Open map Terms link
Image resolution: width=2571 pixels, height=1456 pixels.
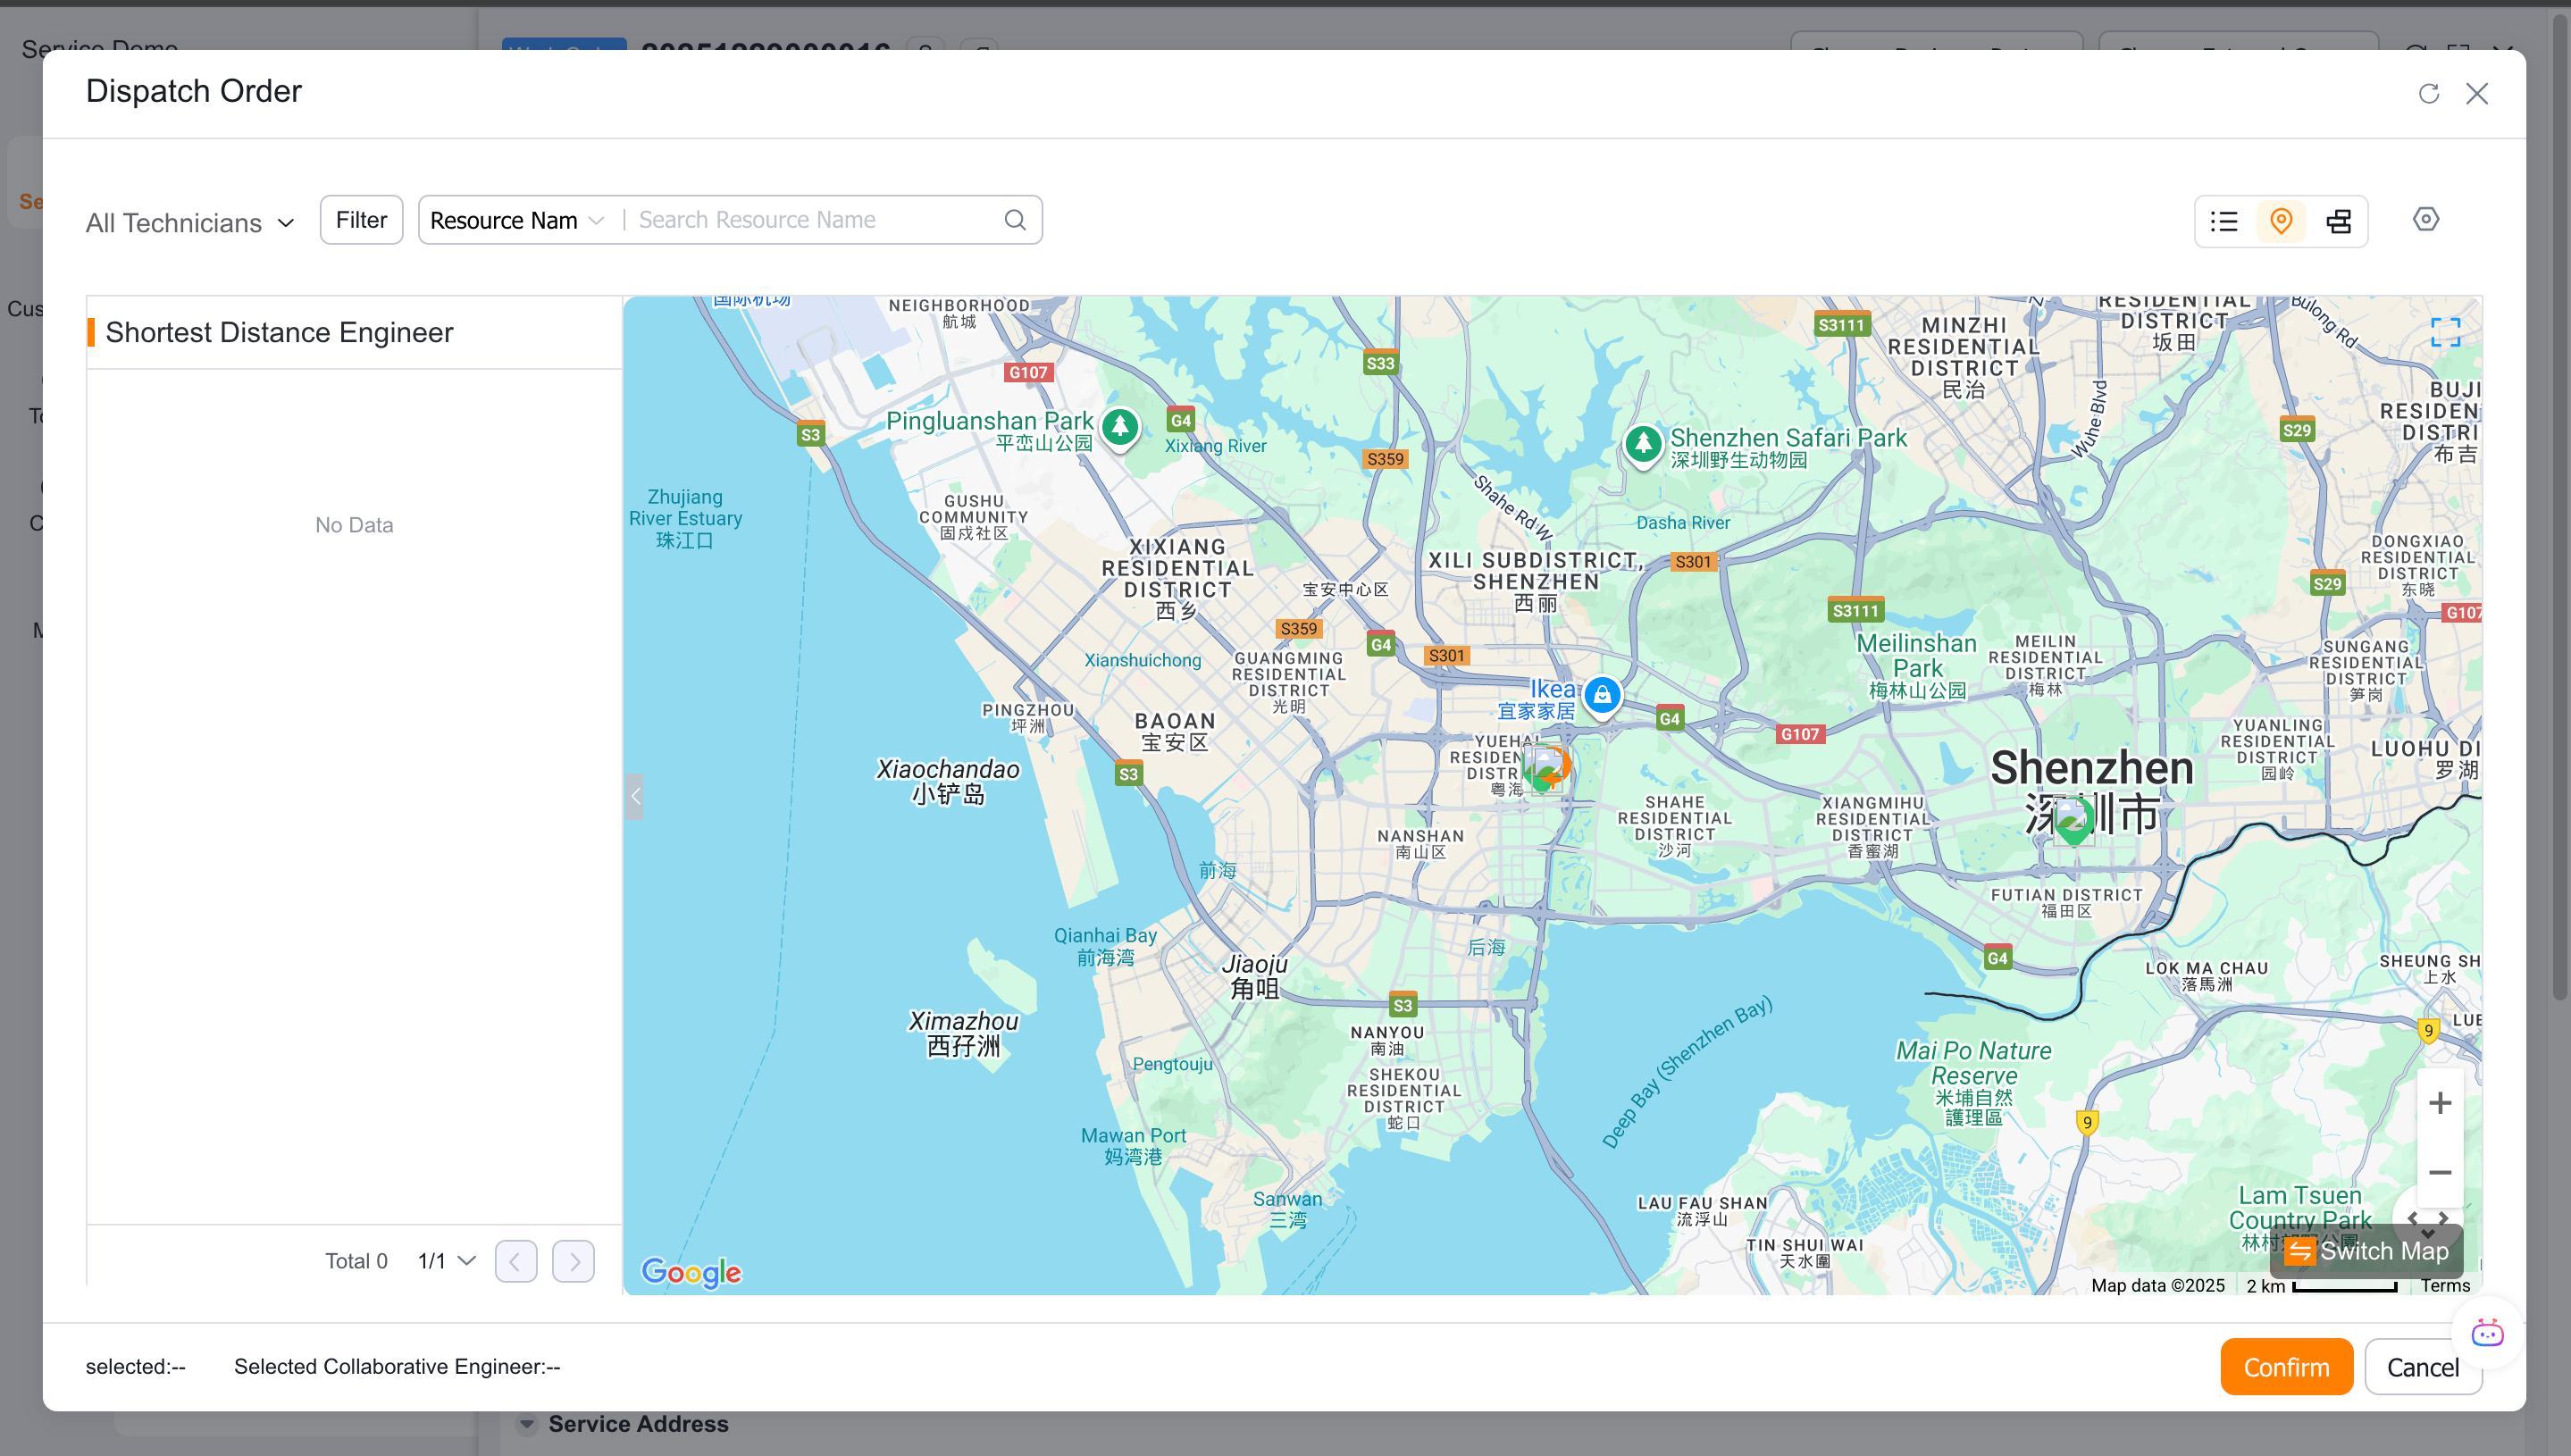(2445, 1286)
